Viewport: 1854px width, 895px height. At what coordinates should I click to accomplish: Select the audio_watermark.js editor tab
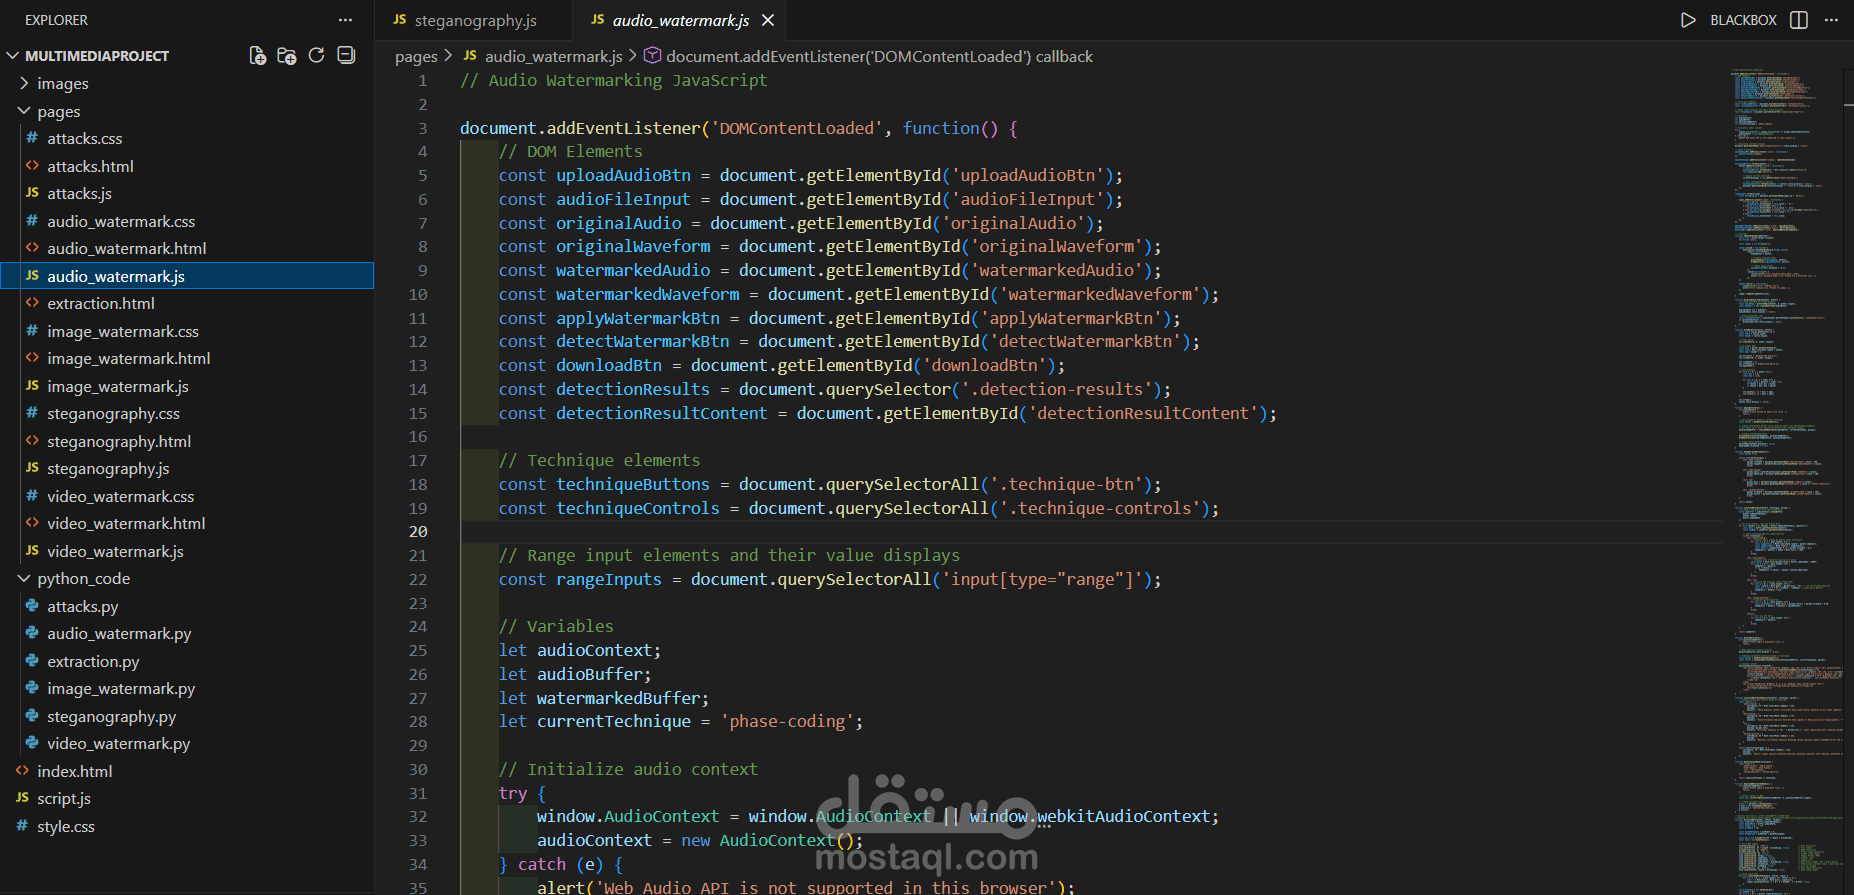click(x=680, y=20)
